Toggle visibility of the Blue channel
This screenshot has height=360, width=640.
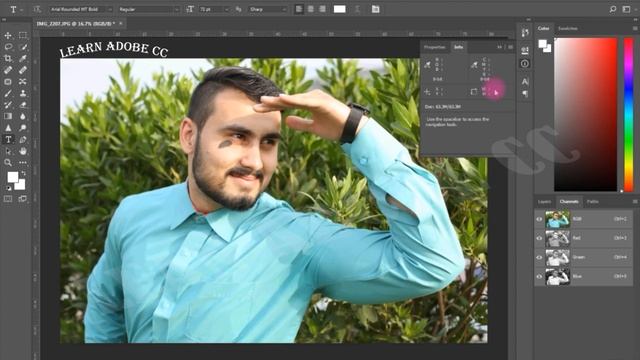coord(539,276)
